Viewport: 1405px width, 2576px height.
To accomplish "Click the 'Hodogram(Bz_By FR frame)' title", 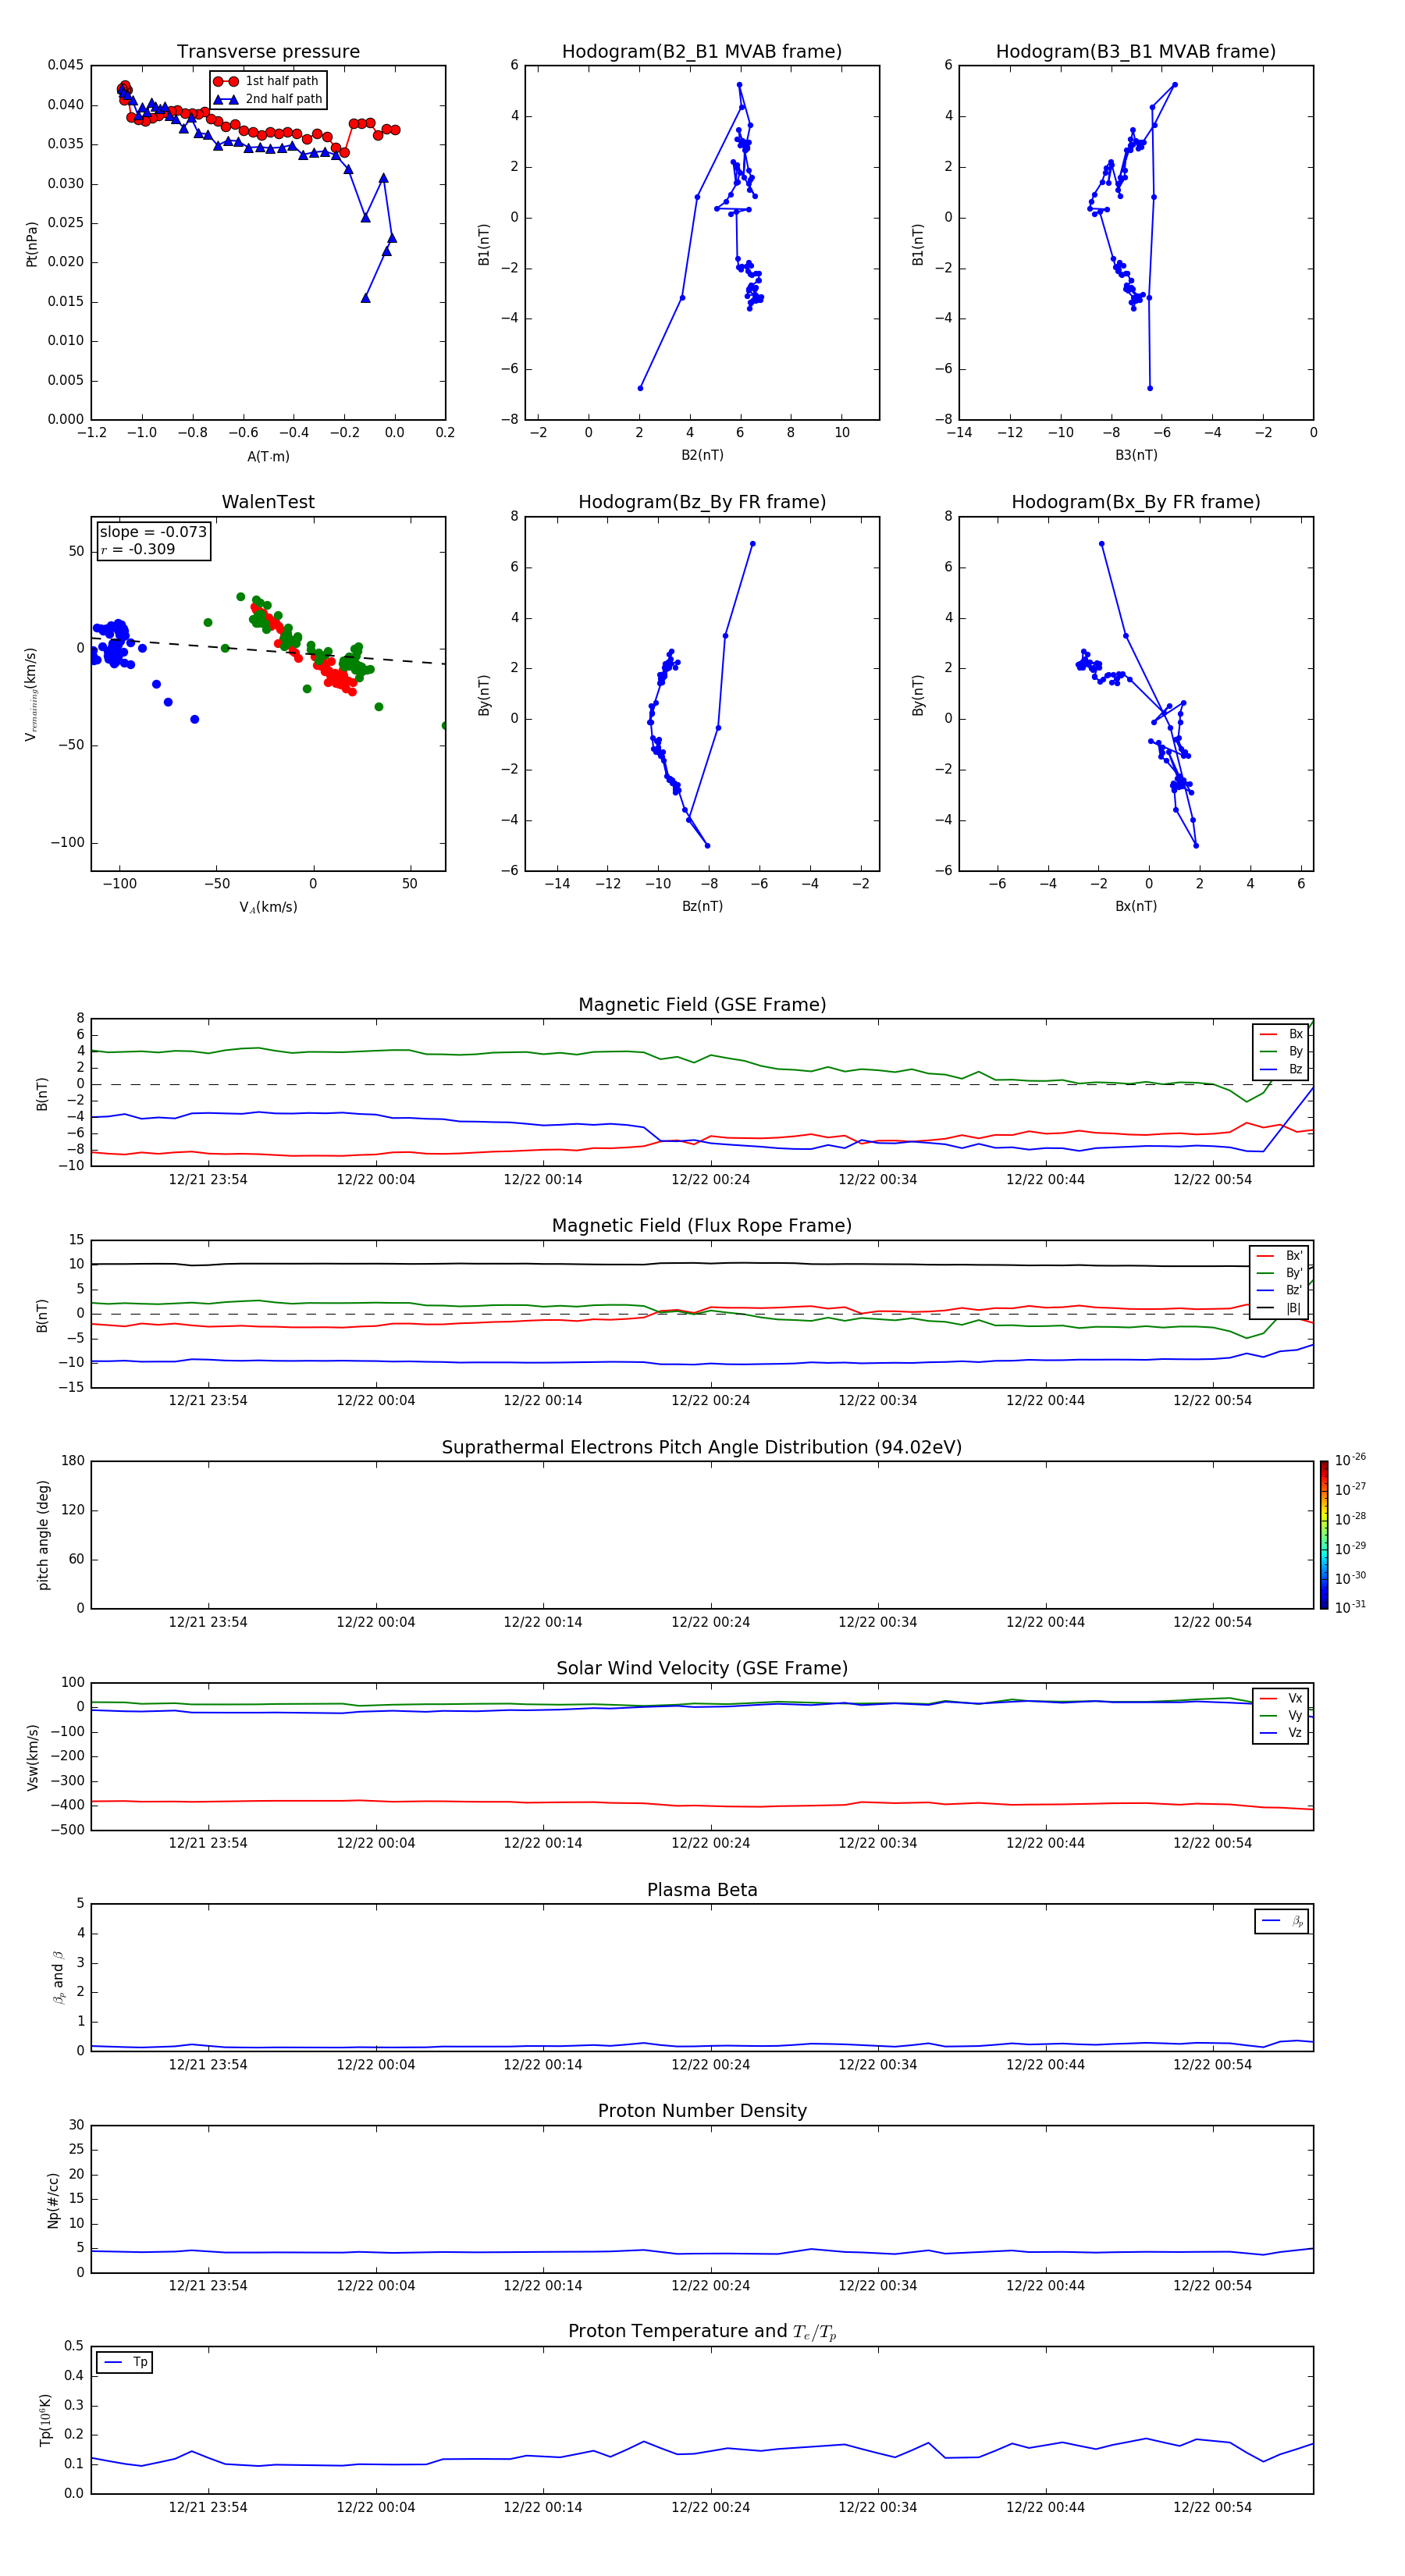I will [702, 502].
